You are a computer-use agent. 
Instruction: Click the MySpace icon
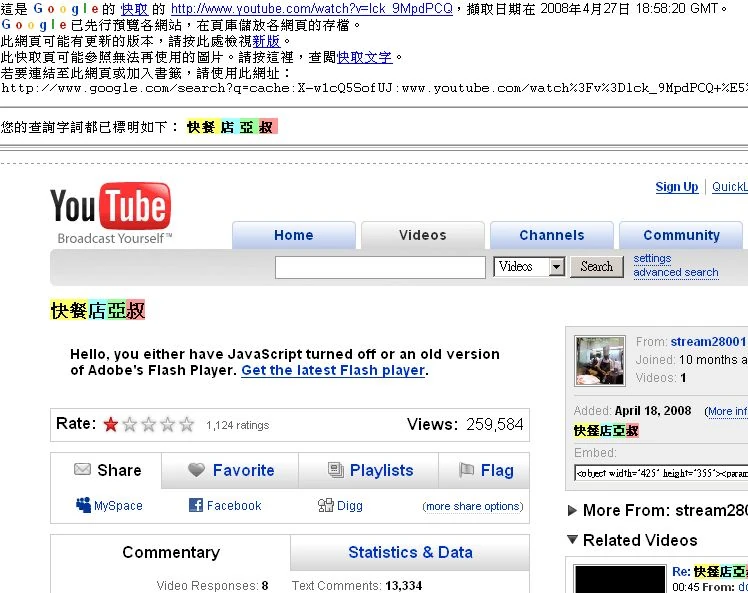pos(83,505)
